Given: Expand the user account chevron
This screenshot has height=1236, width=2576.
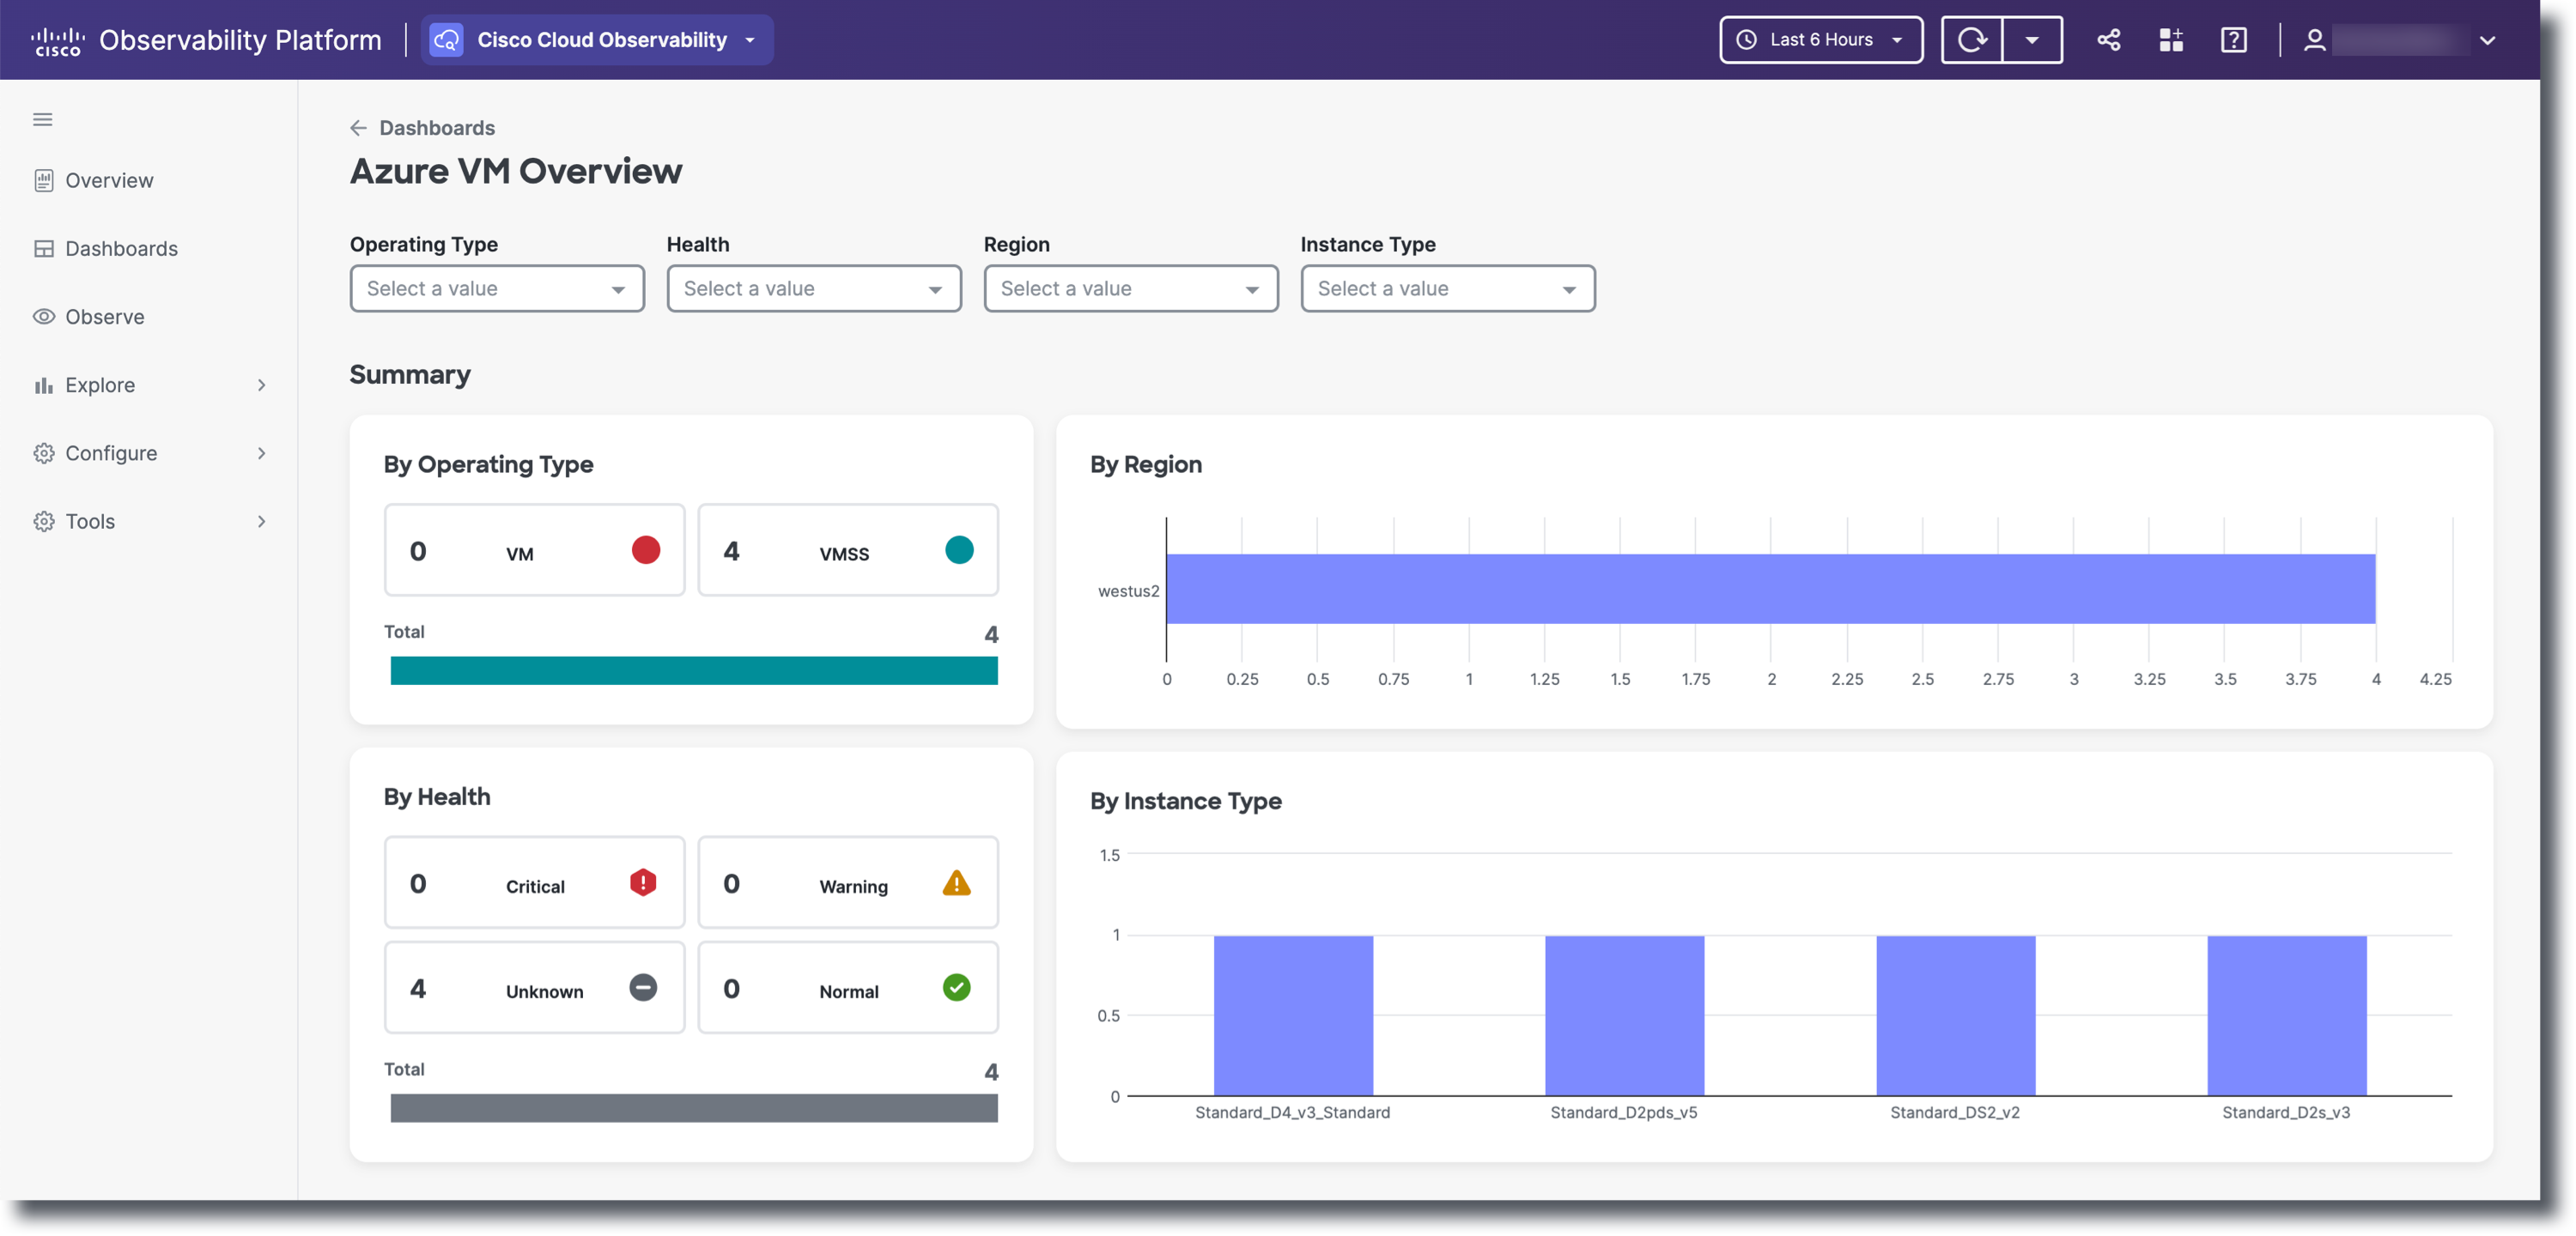Looking at the screenshot, I should pyautogui.click(x=2488, y=41).
